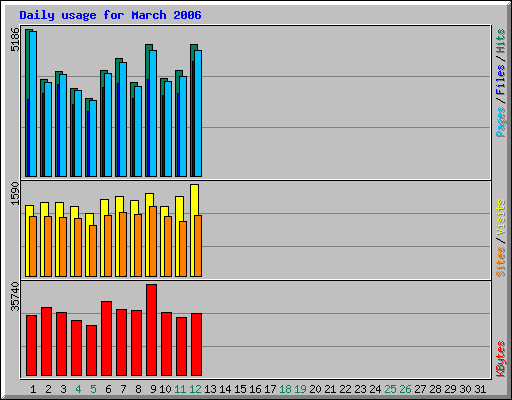Click the orange sites bar for day 9
The height and width of the screenshot is (400, 512).
153,241
